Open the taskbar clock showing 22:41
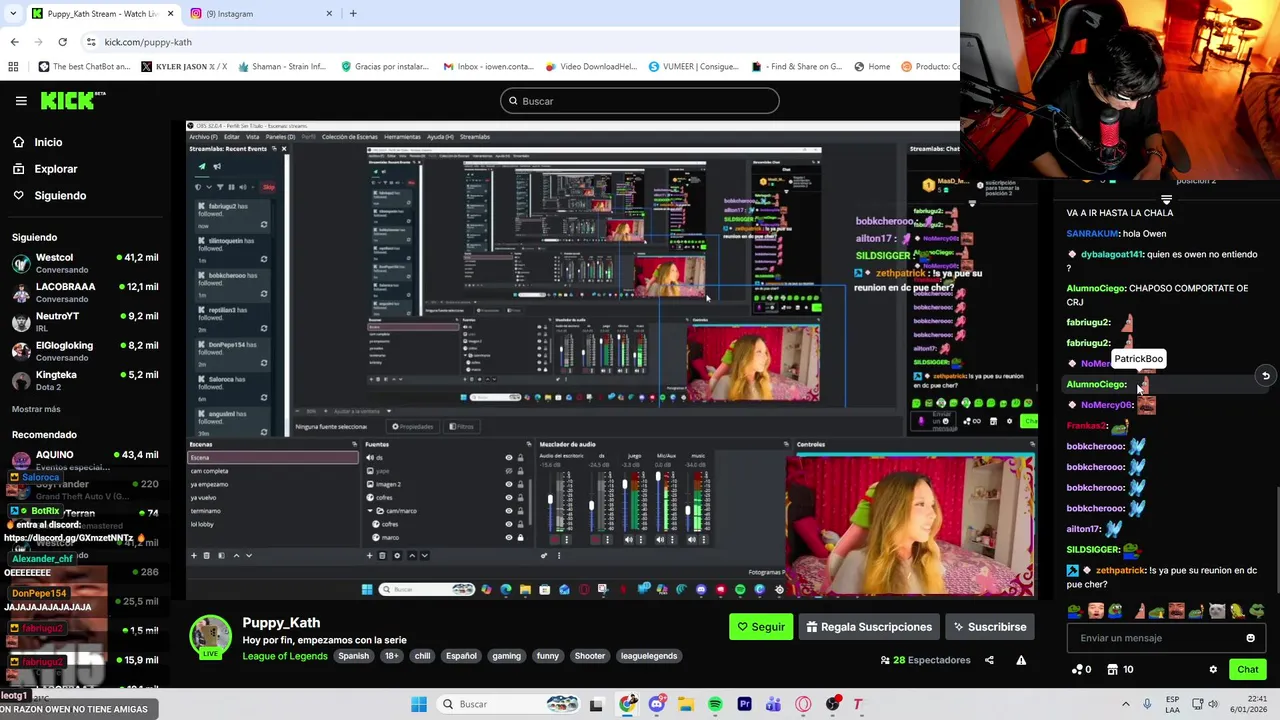Image resolution: width=1280 pixels, height=720 pixels. pyautogui.click(x=1249, y=704)
